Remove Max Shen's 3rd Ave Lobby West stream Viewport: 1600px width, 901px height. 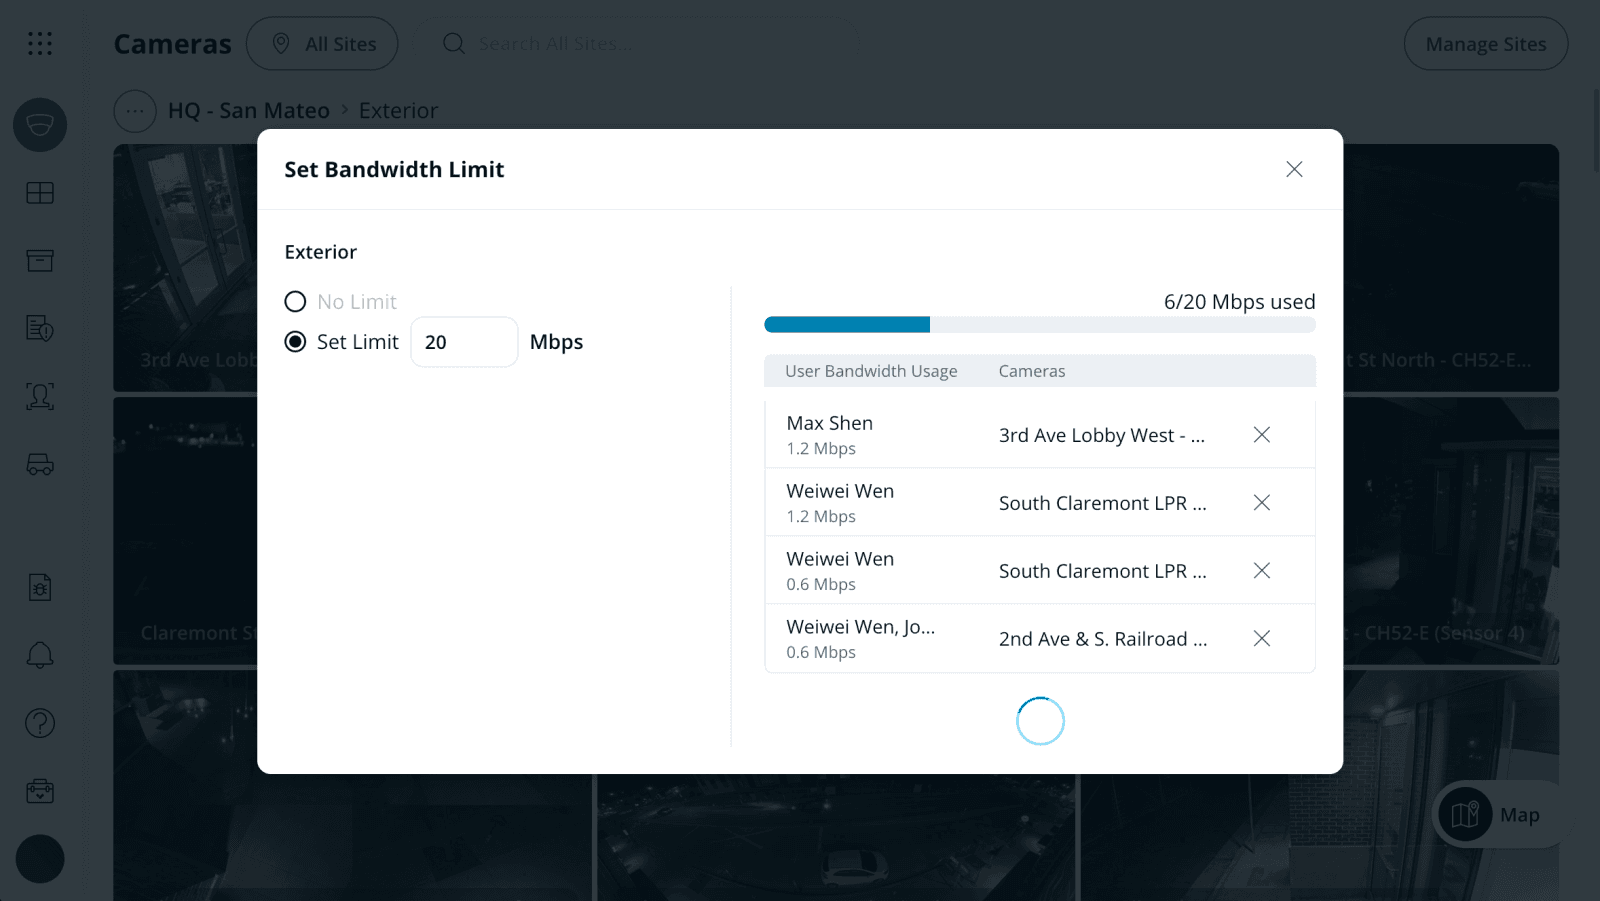pos(1261,434)
